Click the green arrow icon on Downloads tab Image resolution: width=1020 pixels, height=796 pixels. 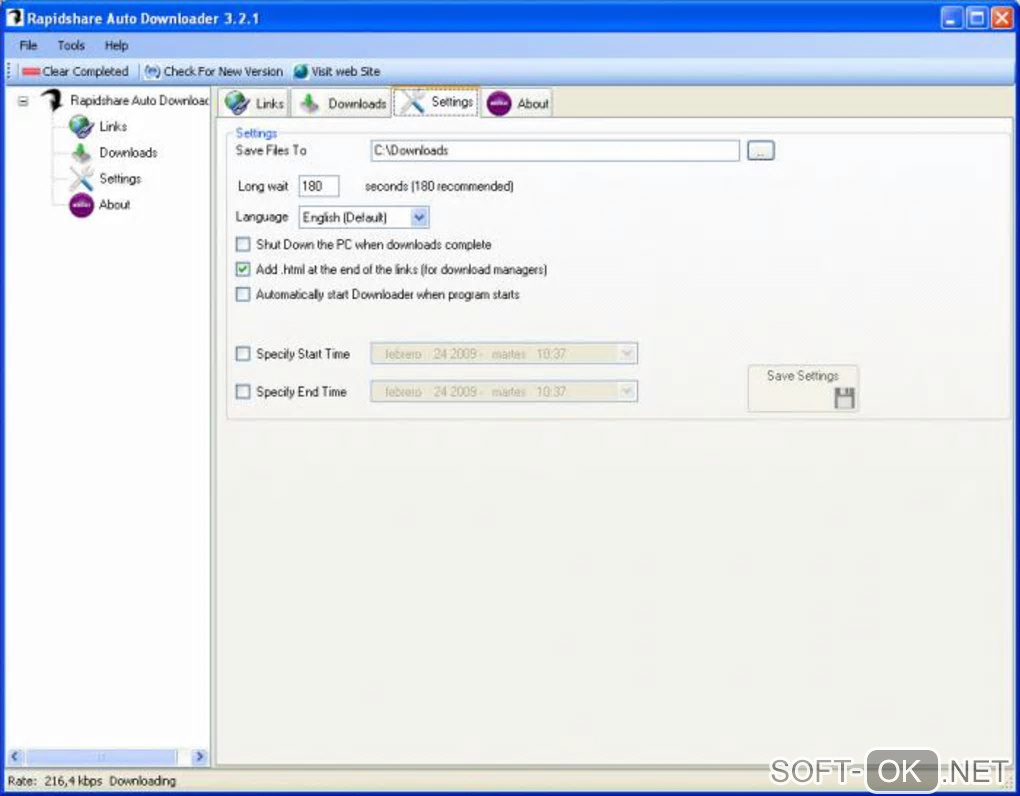click(310, 103)
